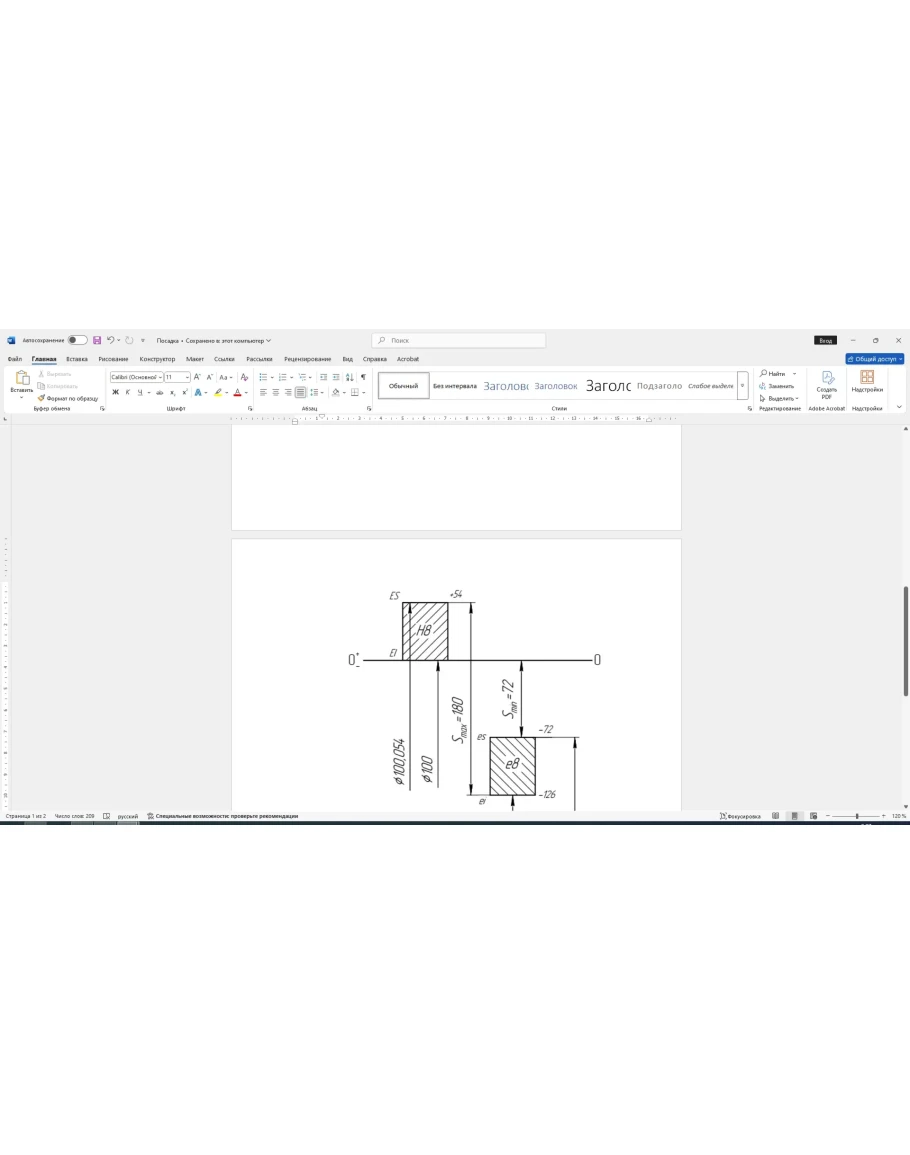
Task: Click the Общий доступ button
Action: (875, 359)
